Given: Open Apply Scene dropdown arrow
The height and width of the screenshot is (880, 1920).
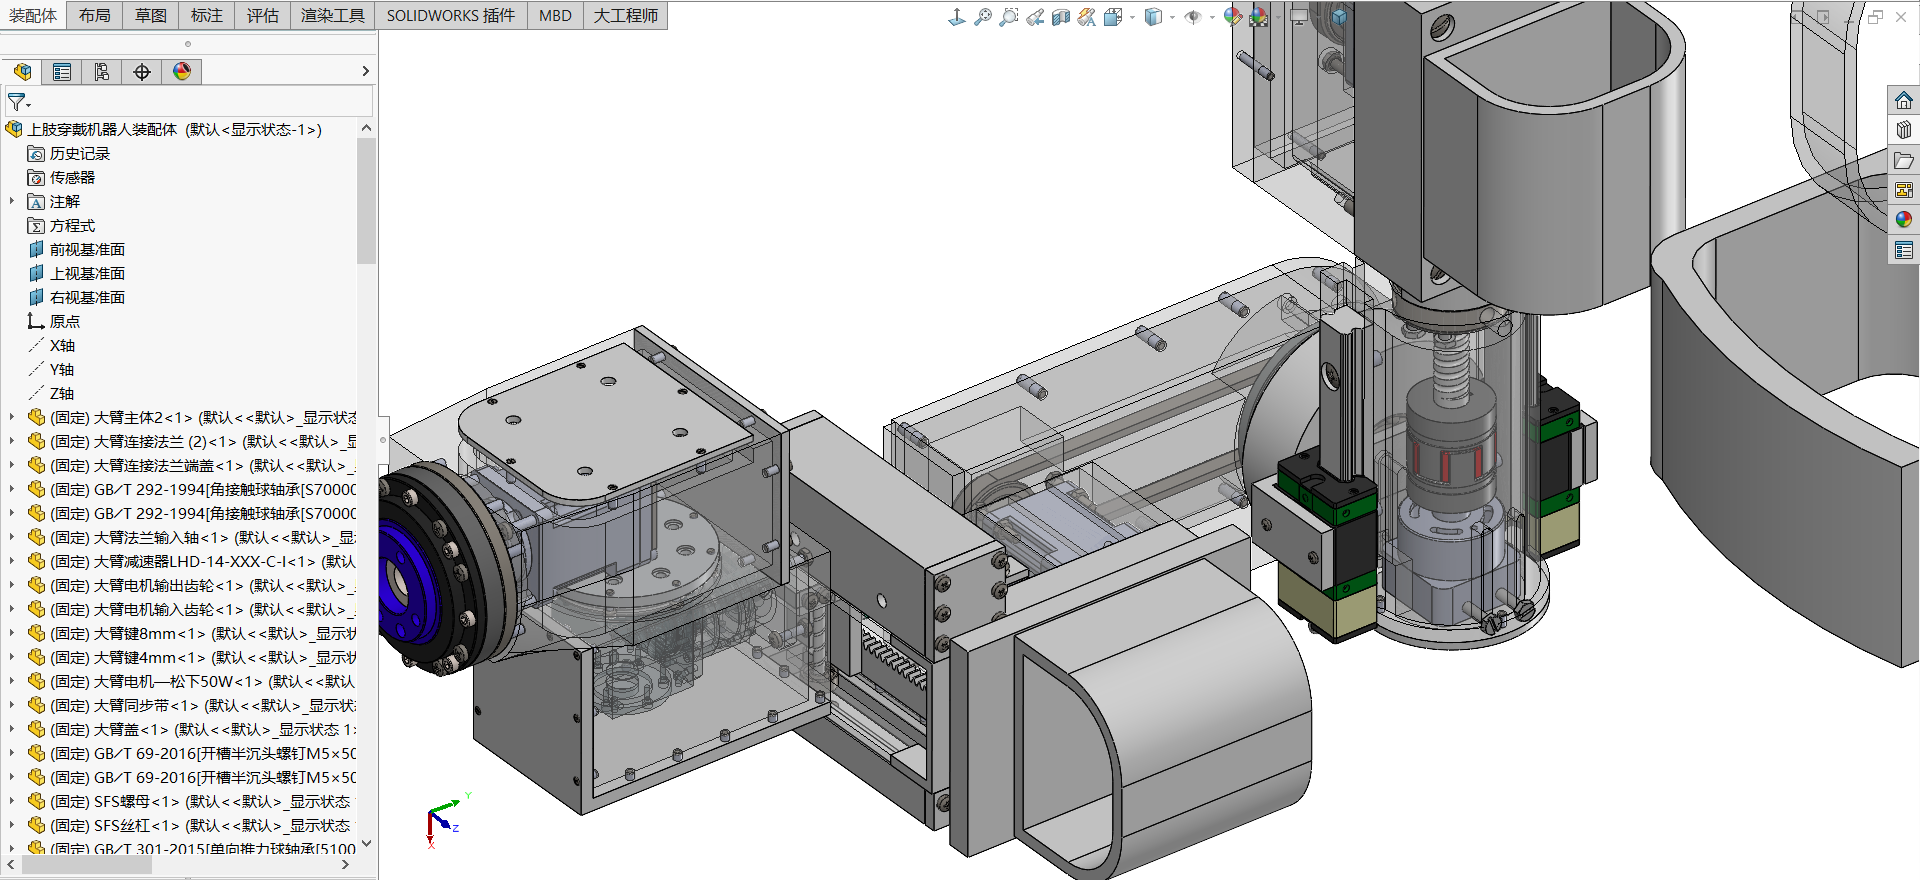Looking at the screenshot, I should click(1276, 17).
